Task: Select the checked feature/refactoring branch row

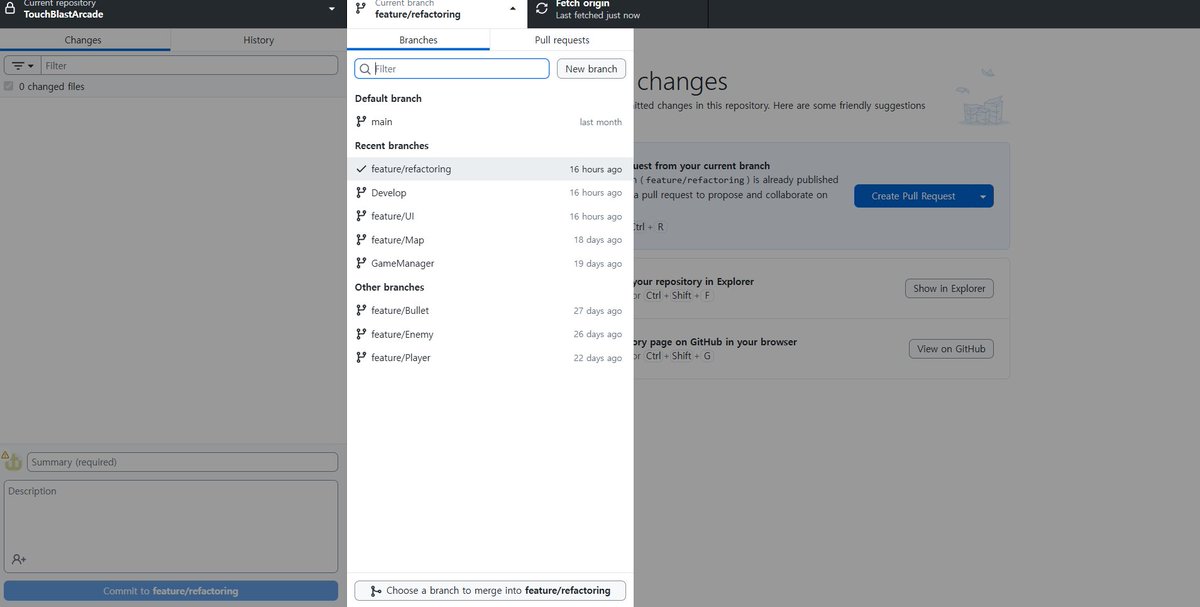Action: 490,169
